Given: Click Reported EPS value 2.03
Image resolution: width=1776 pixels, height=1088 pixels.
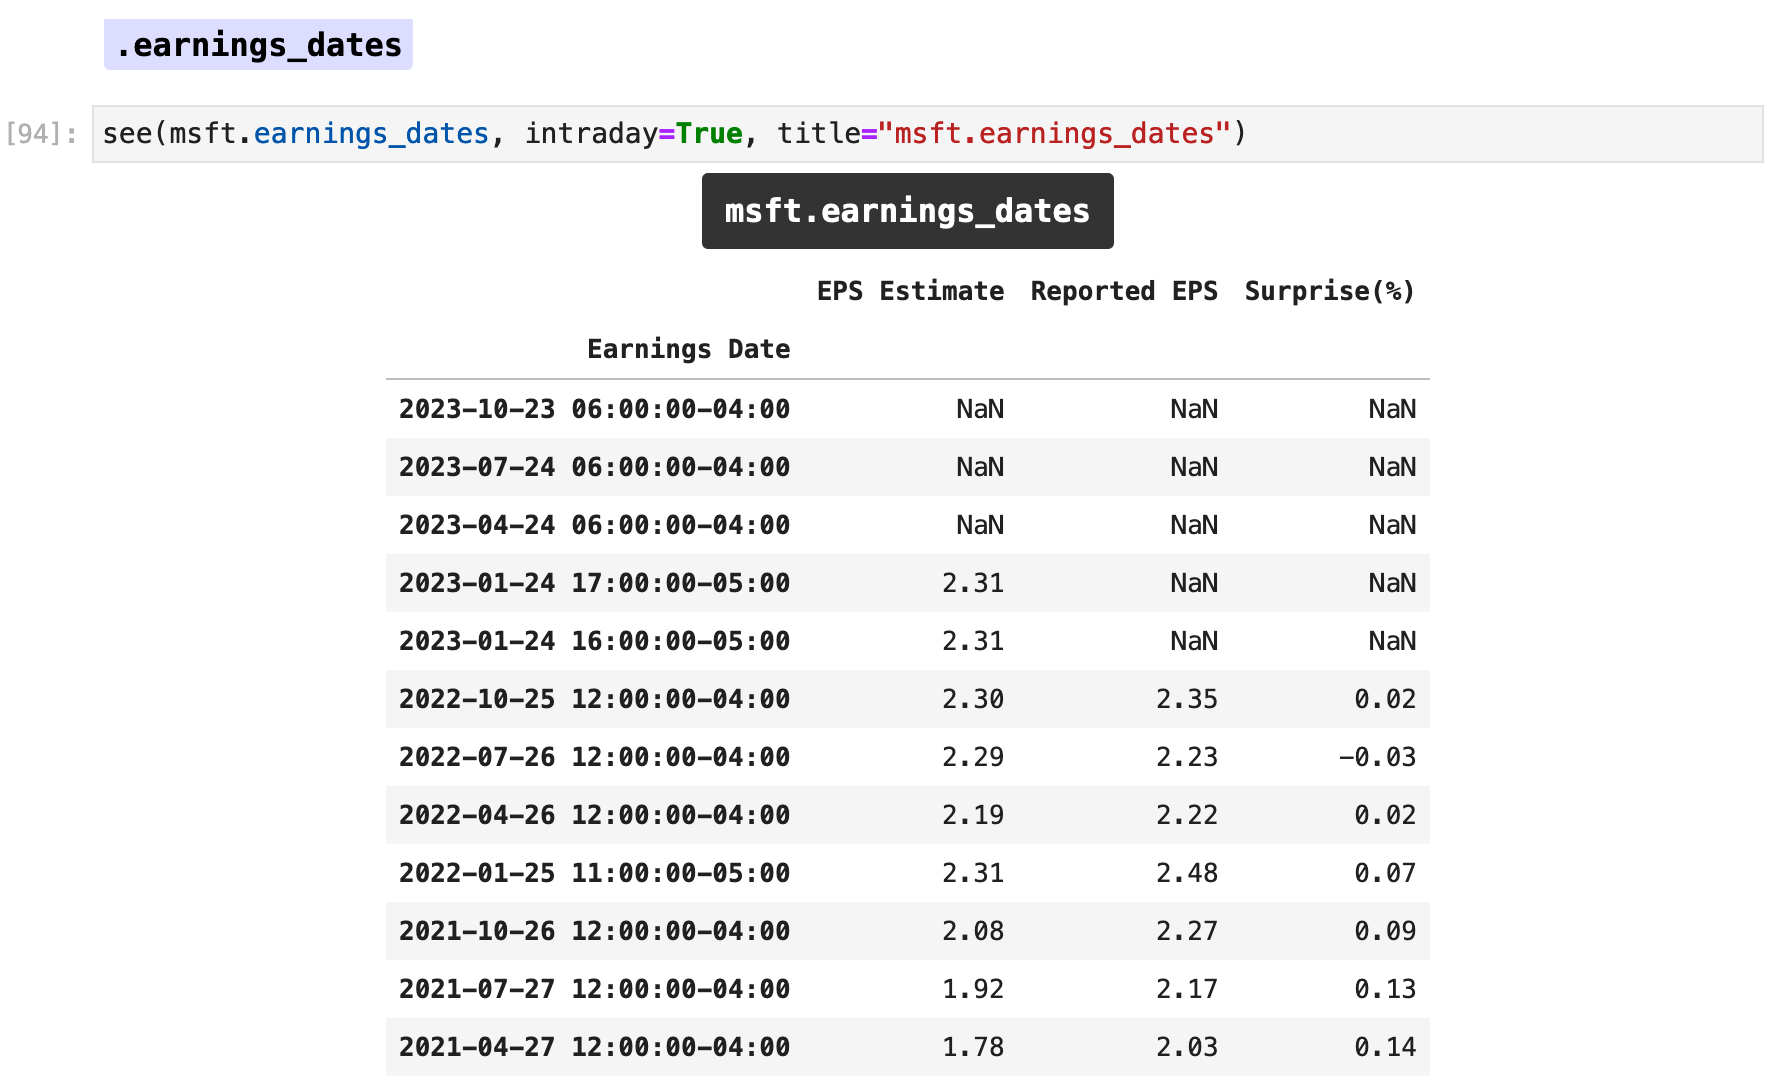Looking at the screenshot, I should (1187, 1047).
